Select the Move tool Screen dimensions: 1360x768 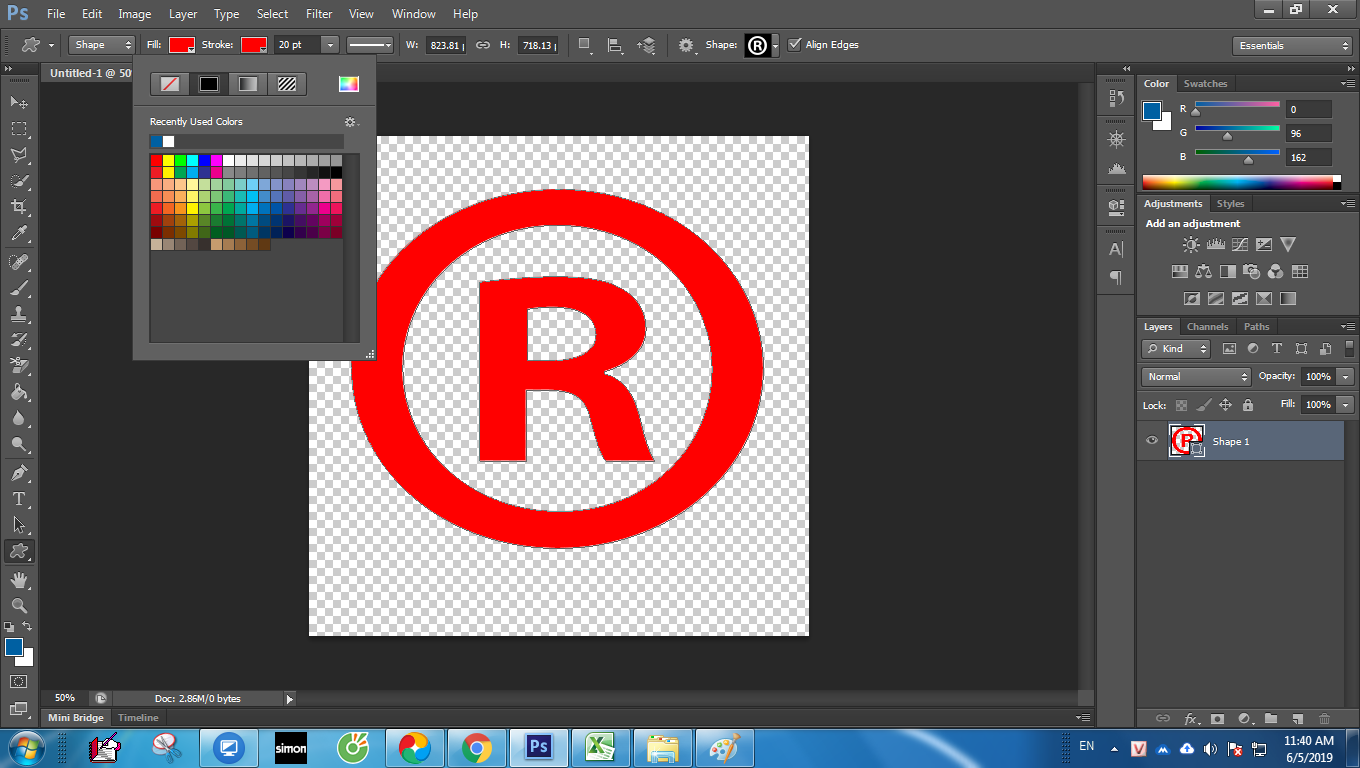pyautogui.click(x=19, y=102)
